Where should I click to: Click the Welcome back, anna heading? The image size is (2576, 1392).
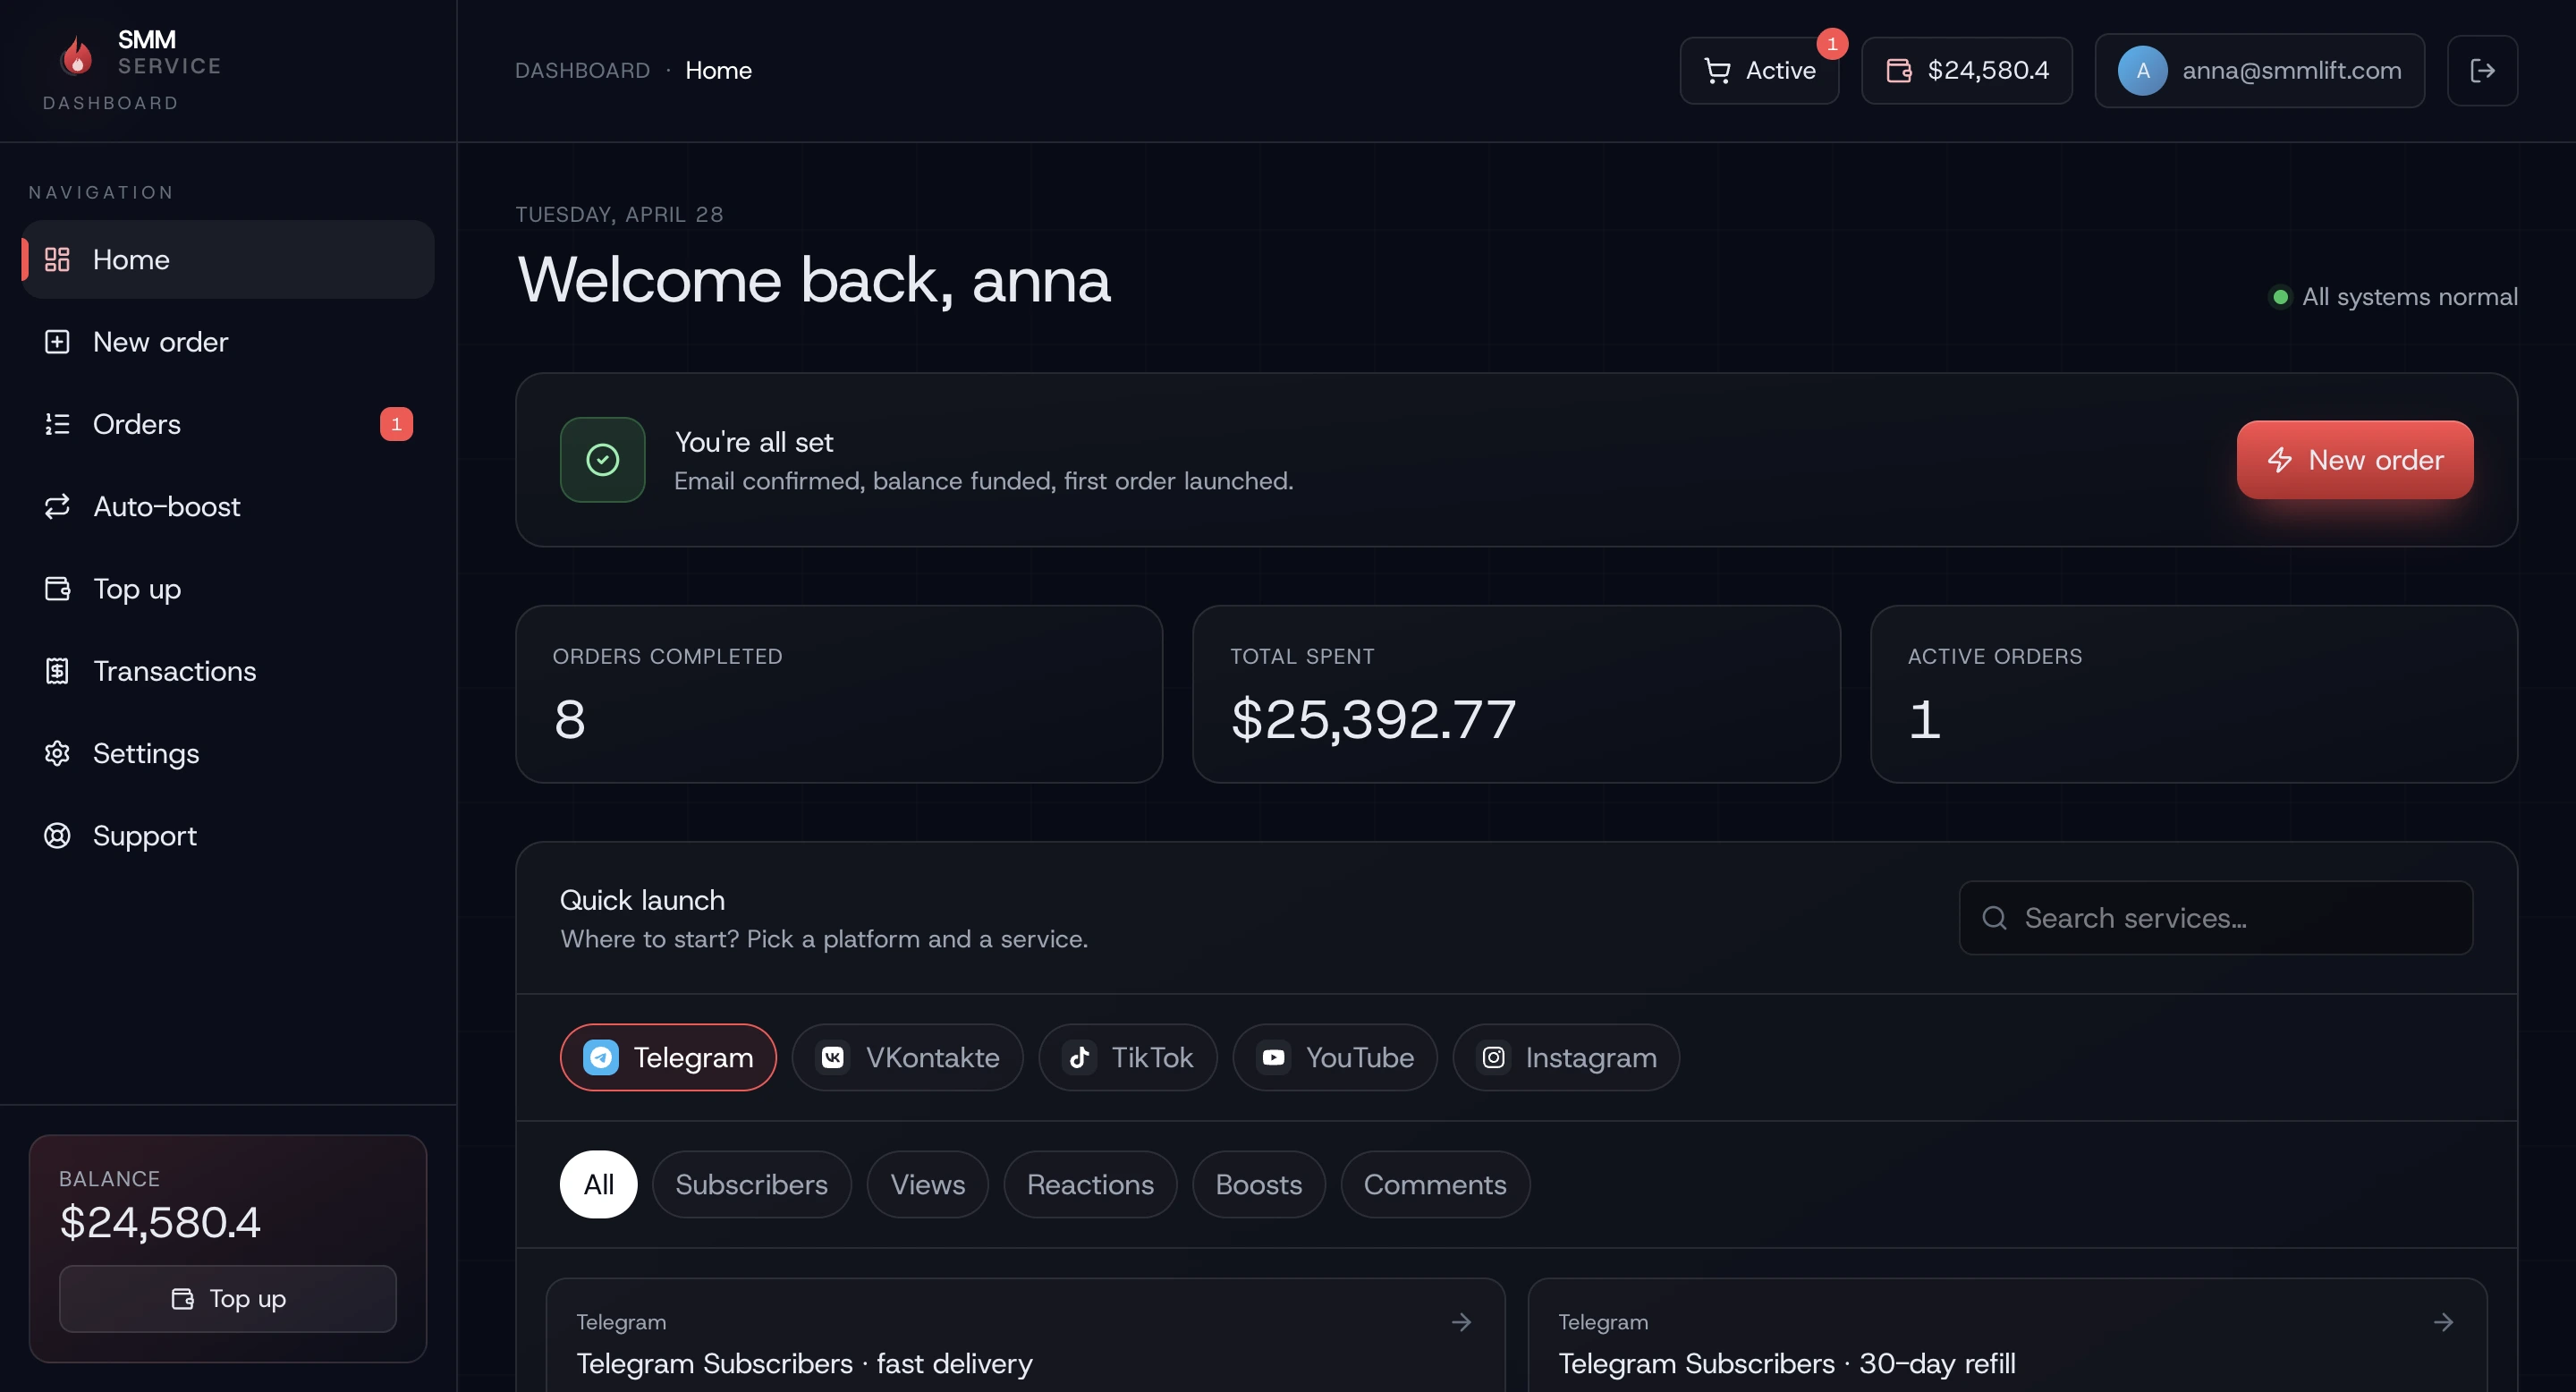click(x=813, y=280)
